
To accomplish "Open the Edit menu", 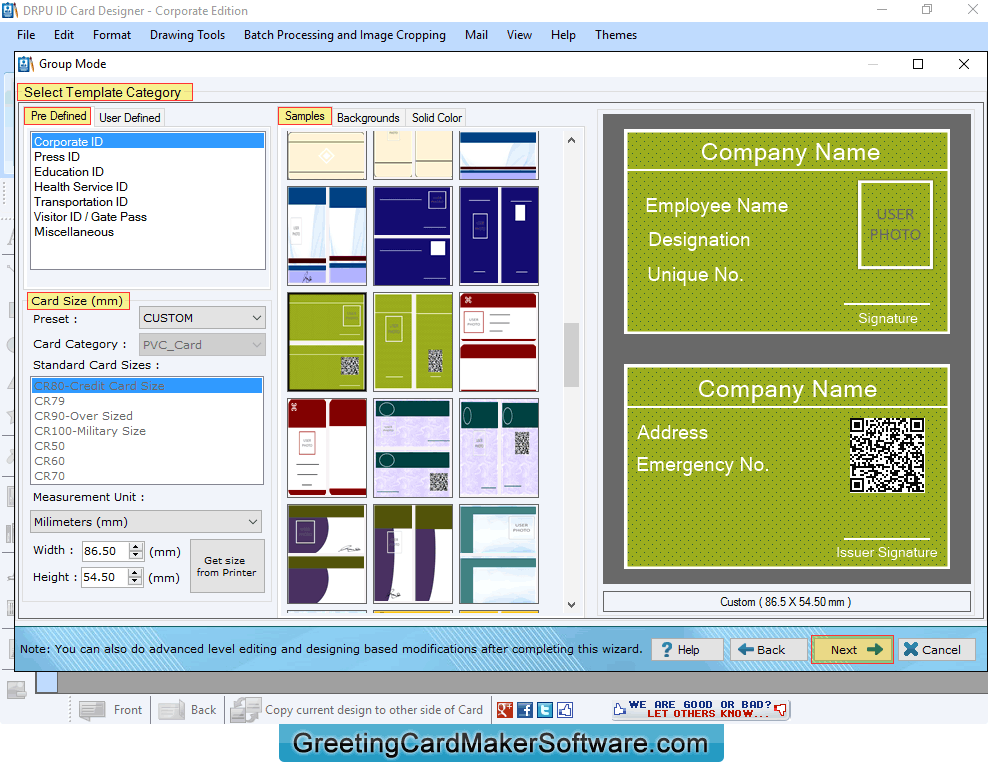I will coord(64,35).
